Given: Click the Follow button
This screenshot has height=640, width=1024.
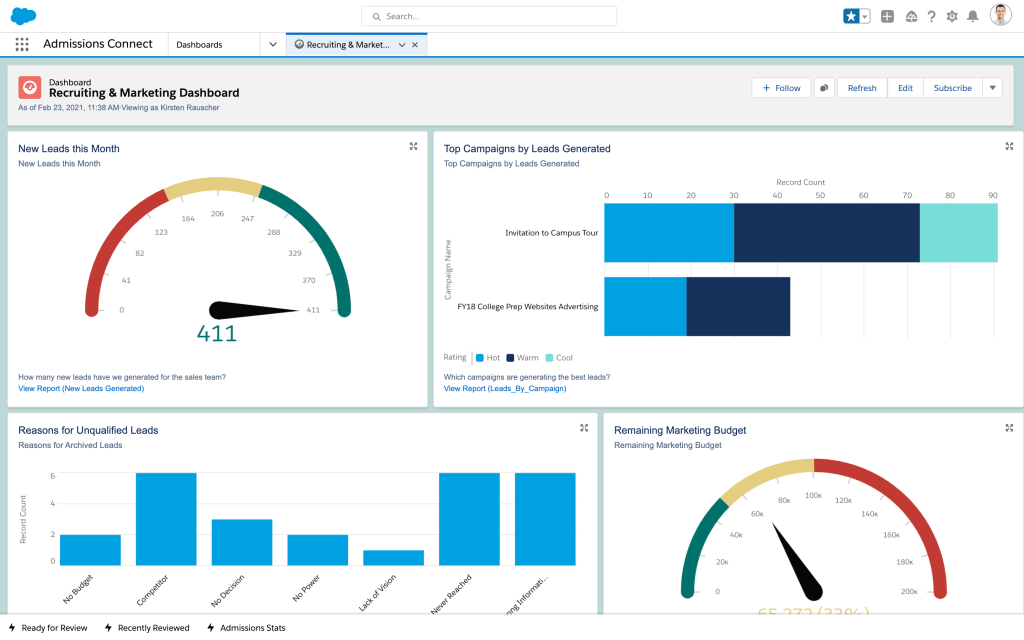Looking at the screenshot, I should pyautogui.click(x=781, y=88).
